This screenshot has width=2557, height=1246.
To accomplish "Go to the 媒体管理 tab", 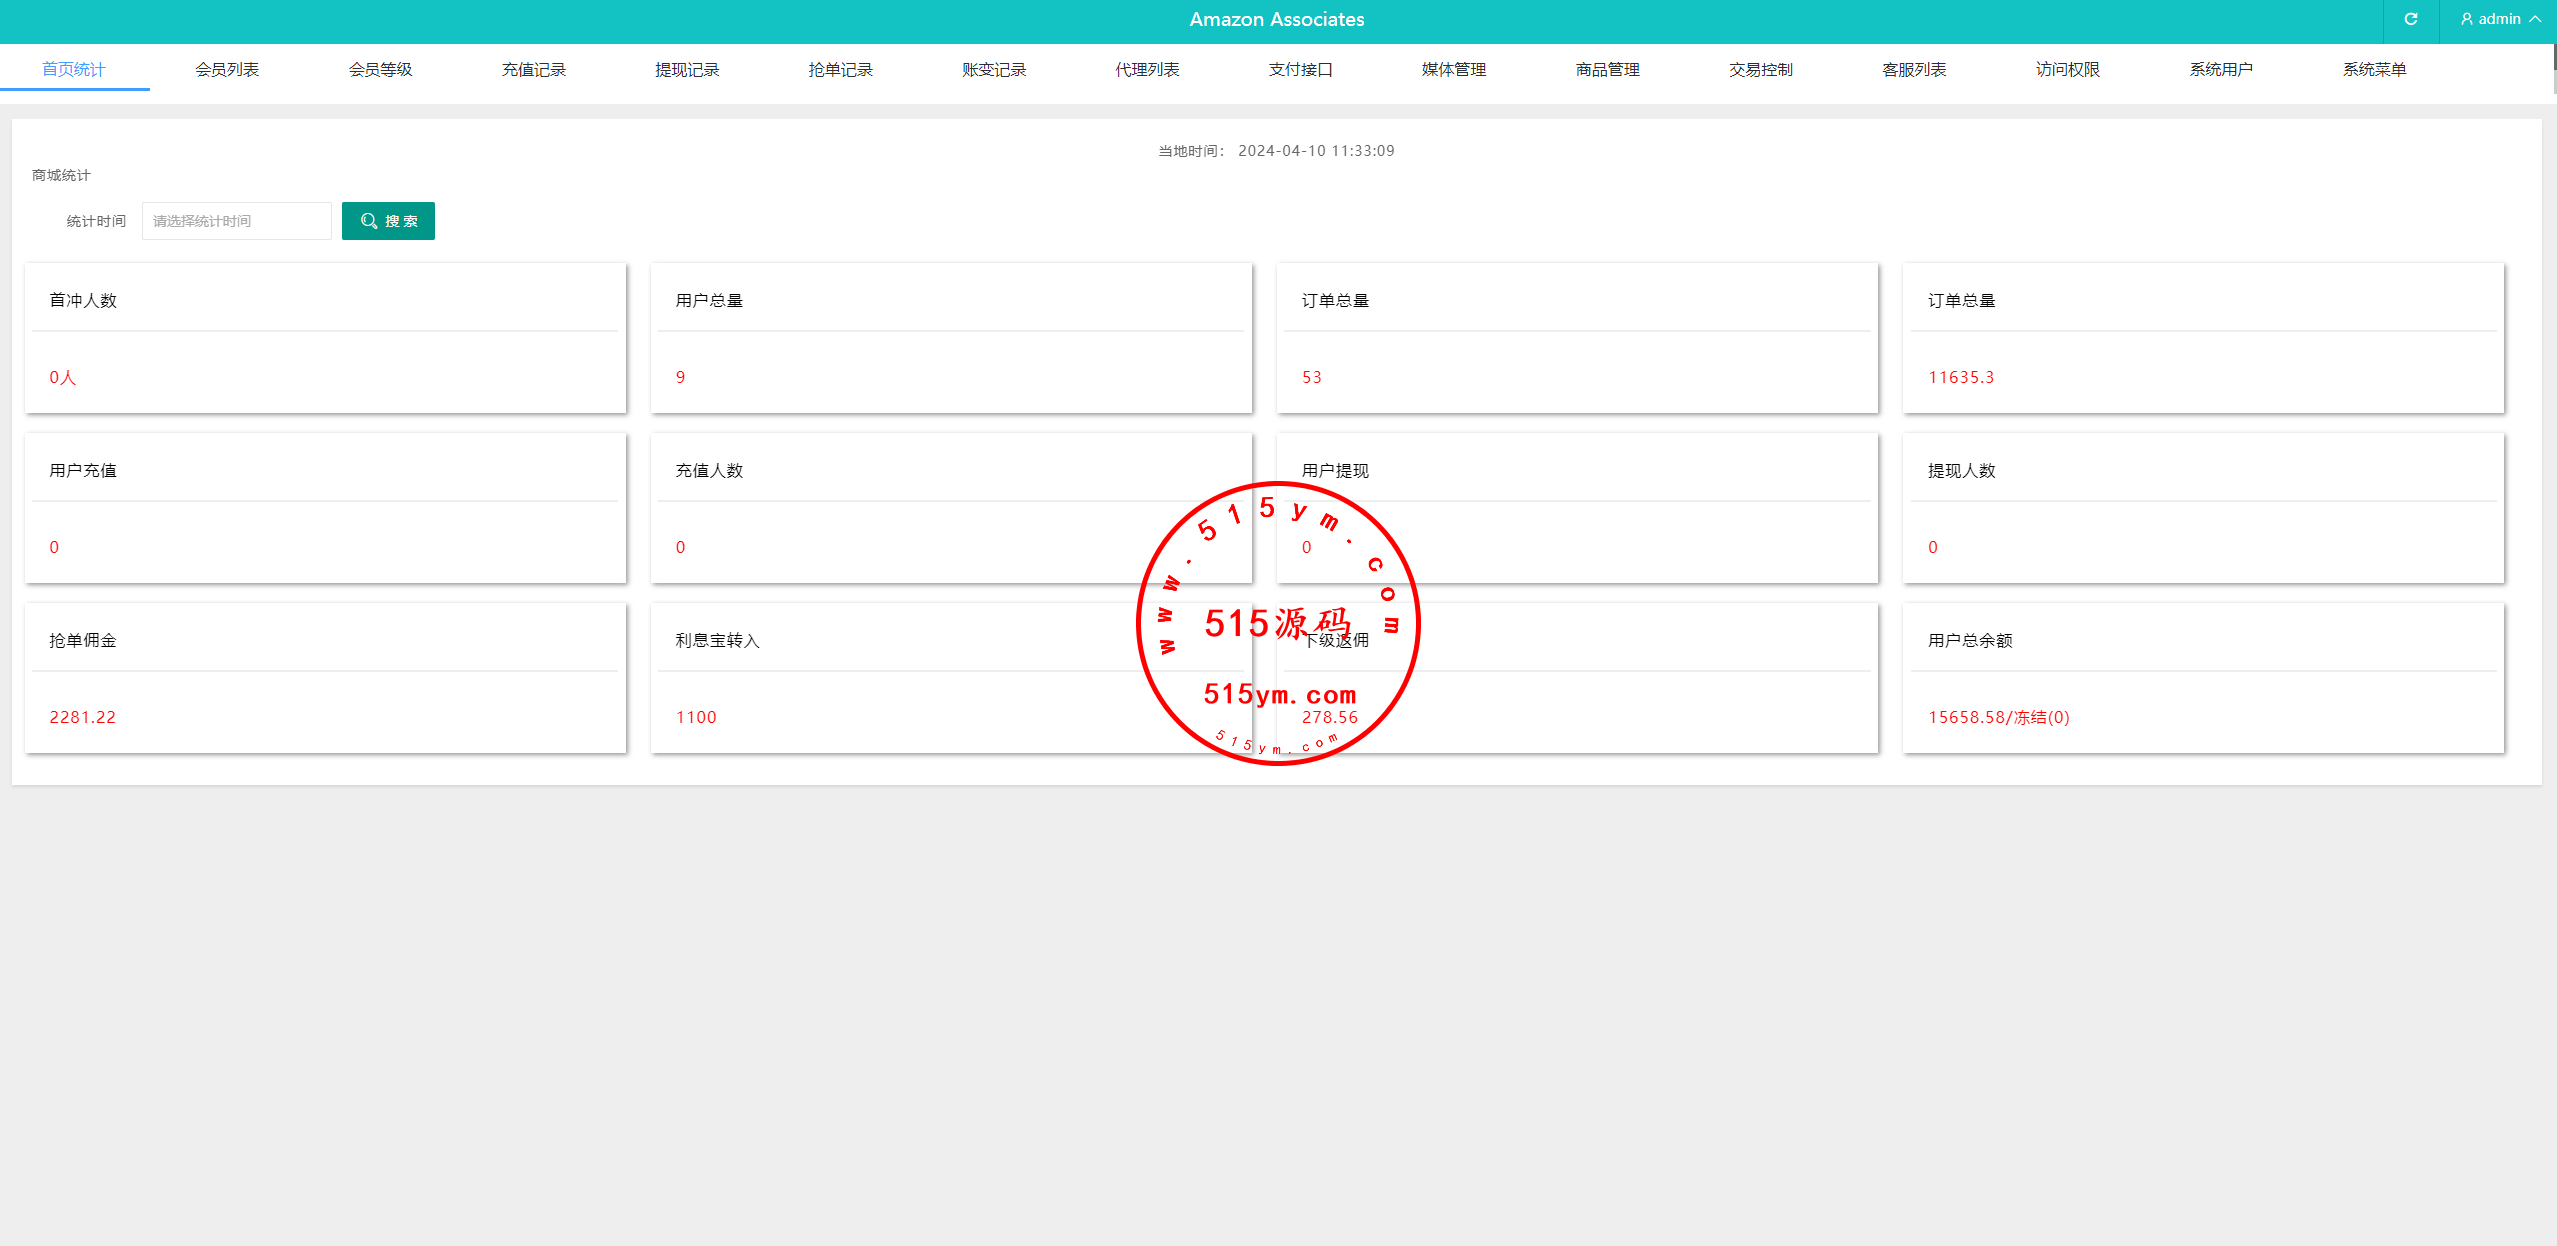I will tap(1454, 69).
